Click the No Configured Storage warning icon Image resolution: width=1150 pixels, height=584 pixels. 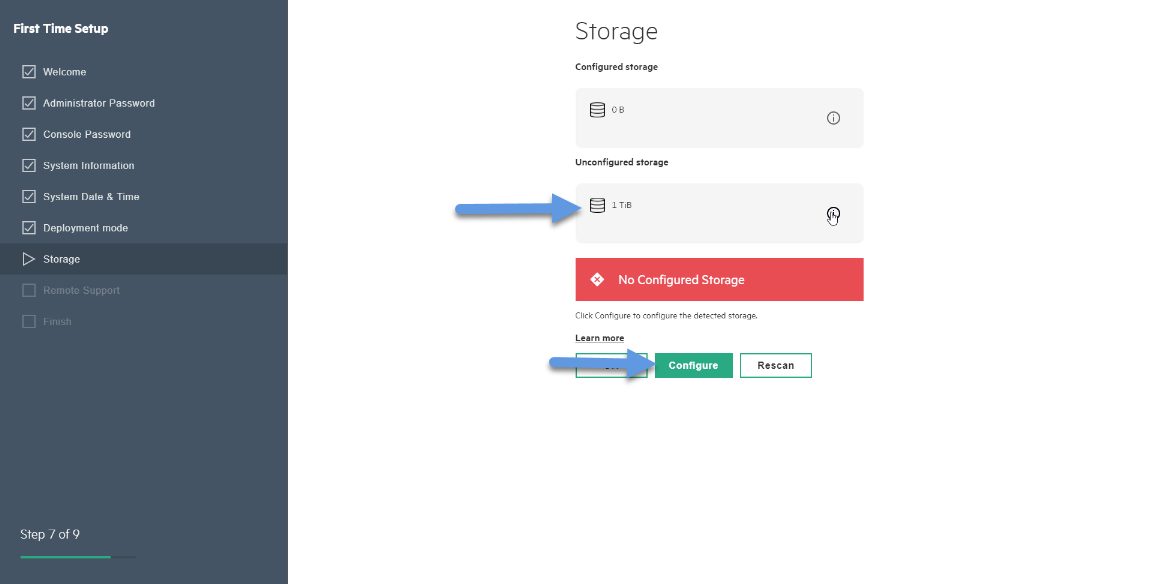(x=597, y=280)
